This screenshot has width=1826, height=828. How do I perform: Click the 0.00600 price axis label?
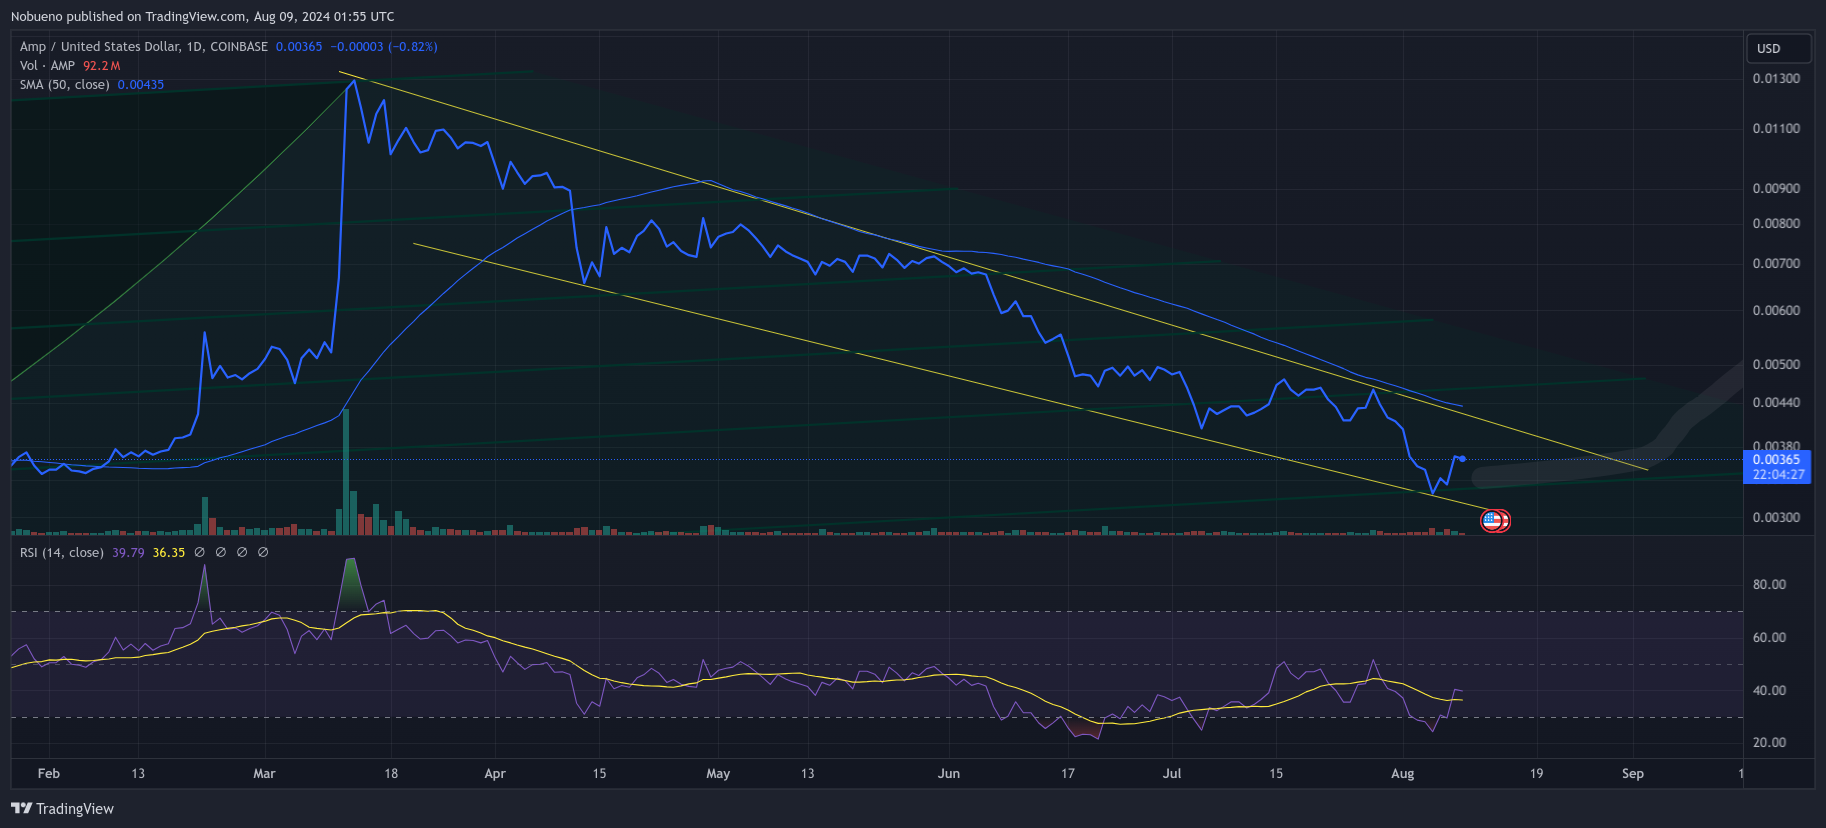(x=1776, y=310)
